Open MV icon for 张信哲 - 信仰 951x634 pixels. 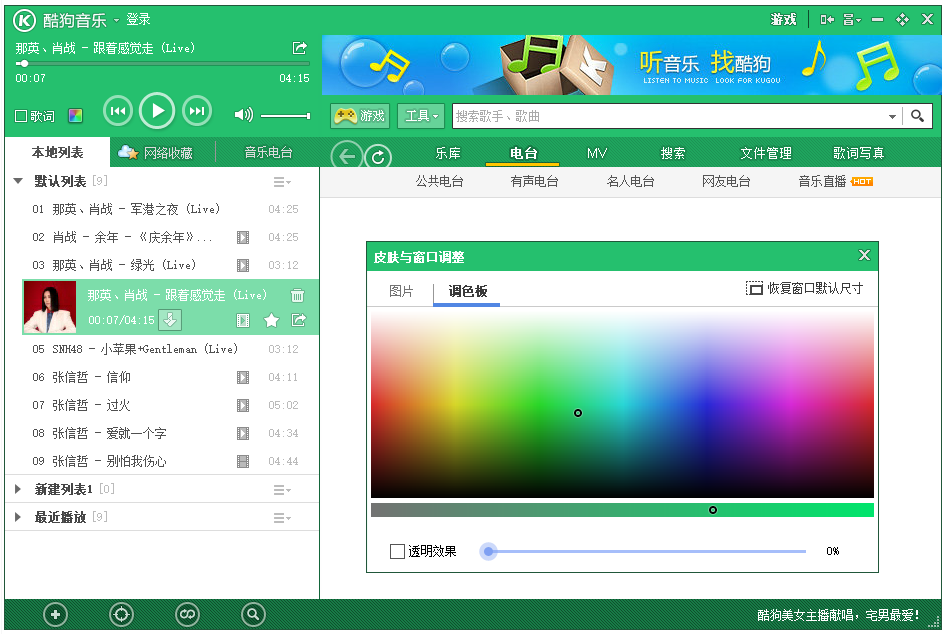(243, 377)
